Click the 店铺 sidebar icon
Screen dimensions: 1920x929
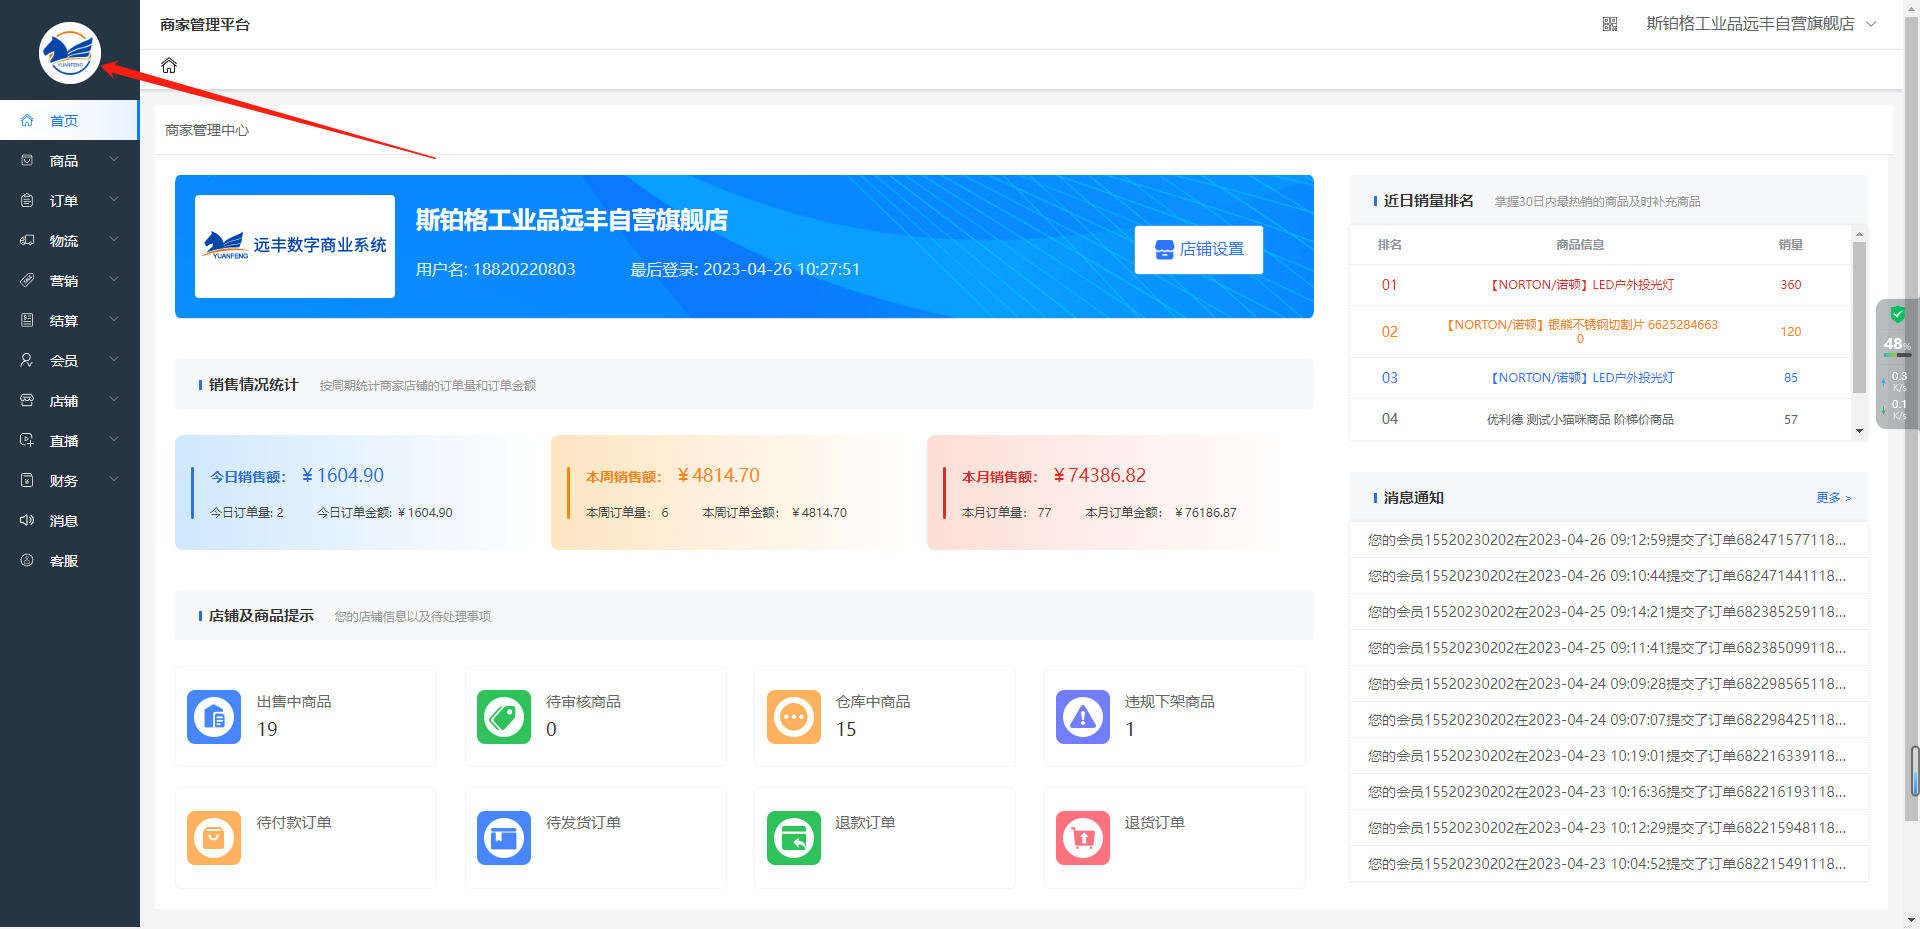coord(27,401)
